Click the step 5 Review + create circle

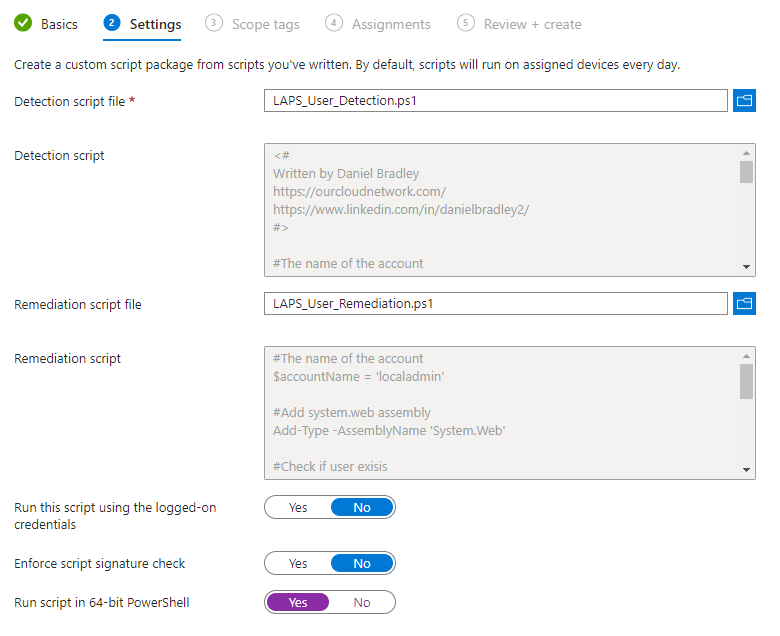[x=466, y=23]
